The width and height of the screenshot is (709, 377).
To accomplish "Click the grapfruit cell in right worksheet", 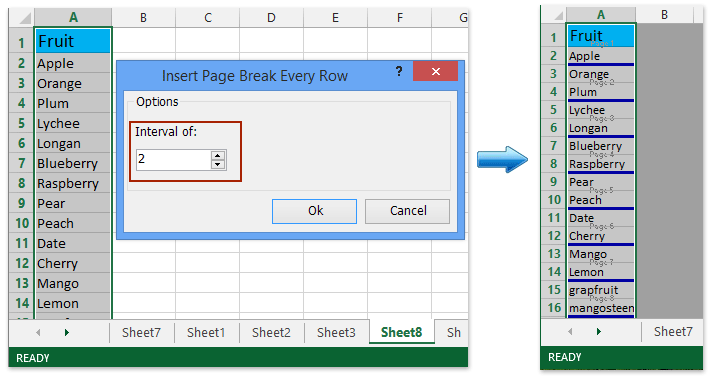I will coord(601,290).
